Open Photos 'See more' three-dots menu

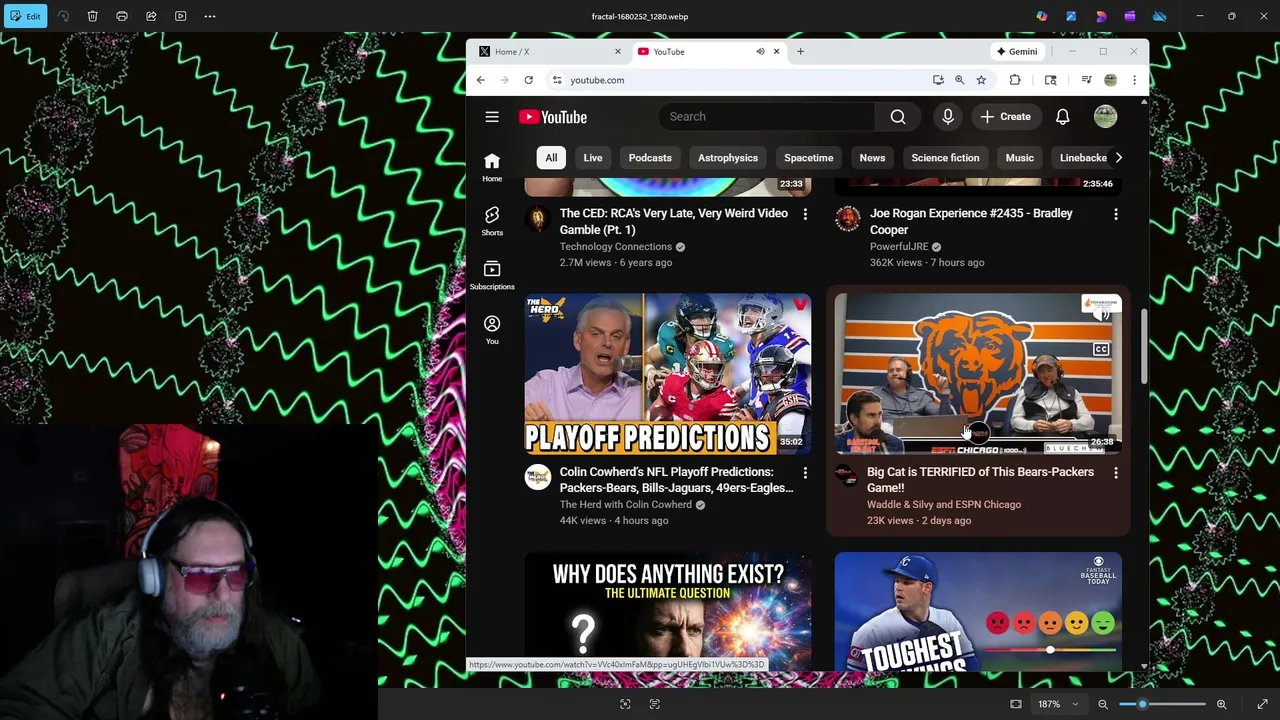click(x=210, y=16)
